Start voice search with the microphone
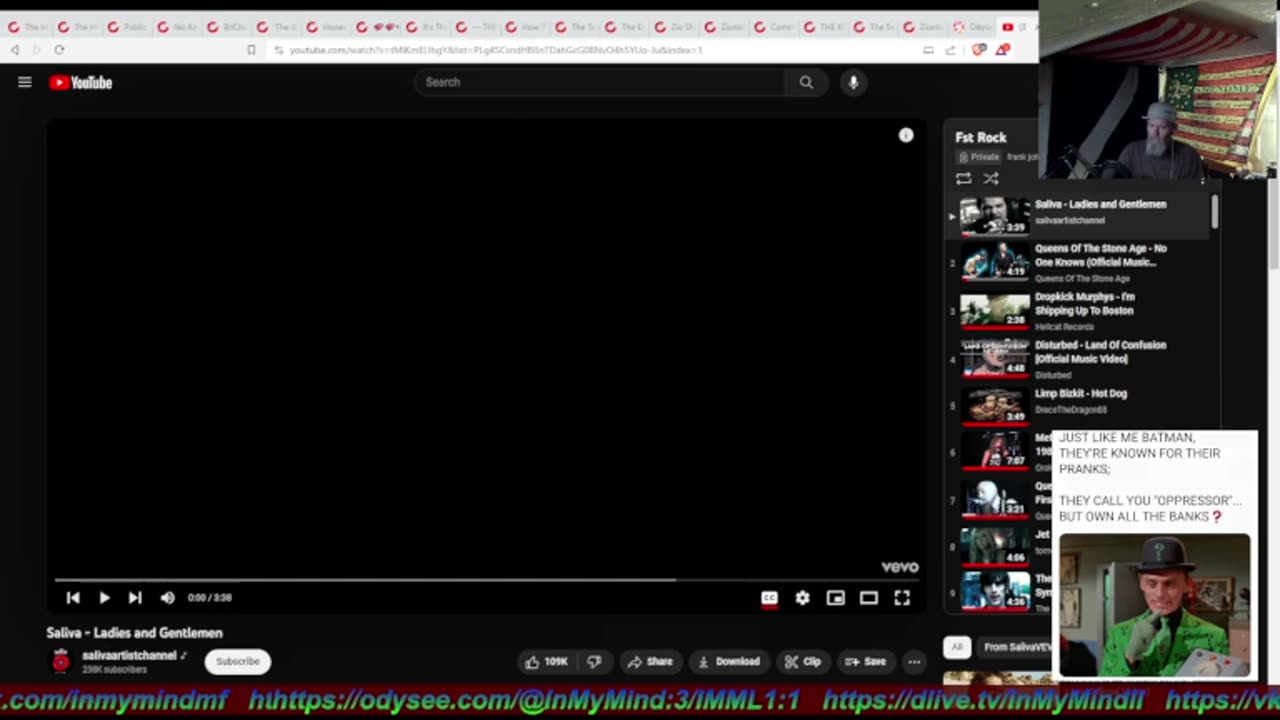The image size is (1280, 720). (853, 82)
